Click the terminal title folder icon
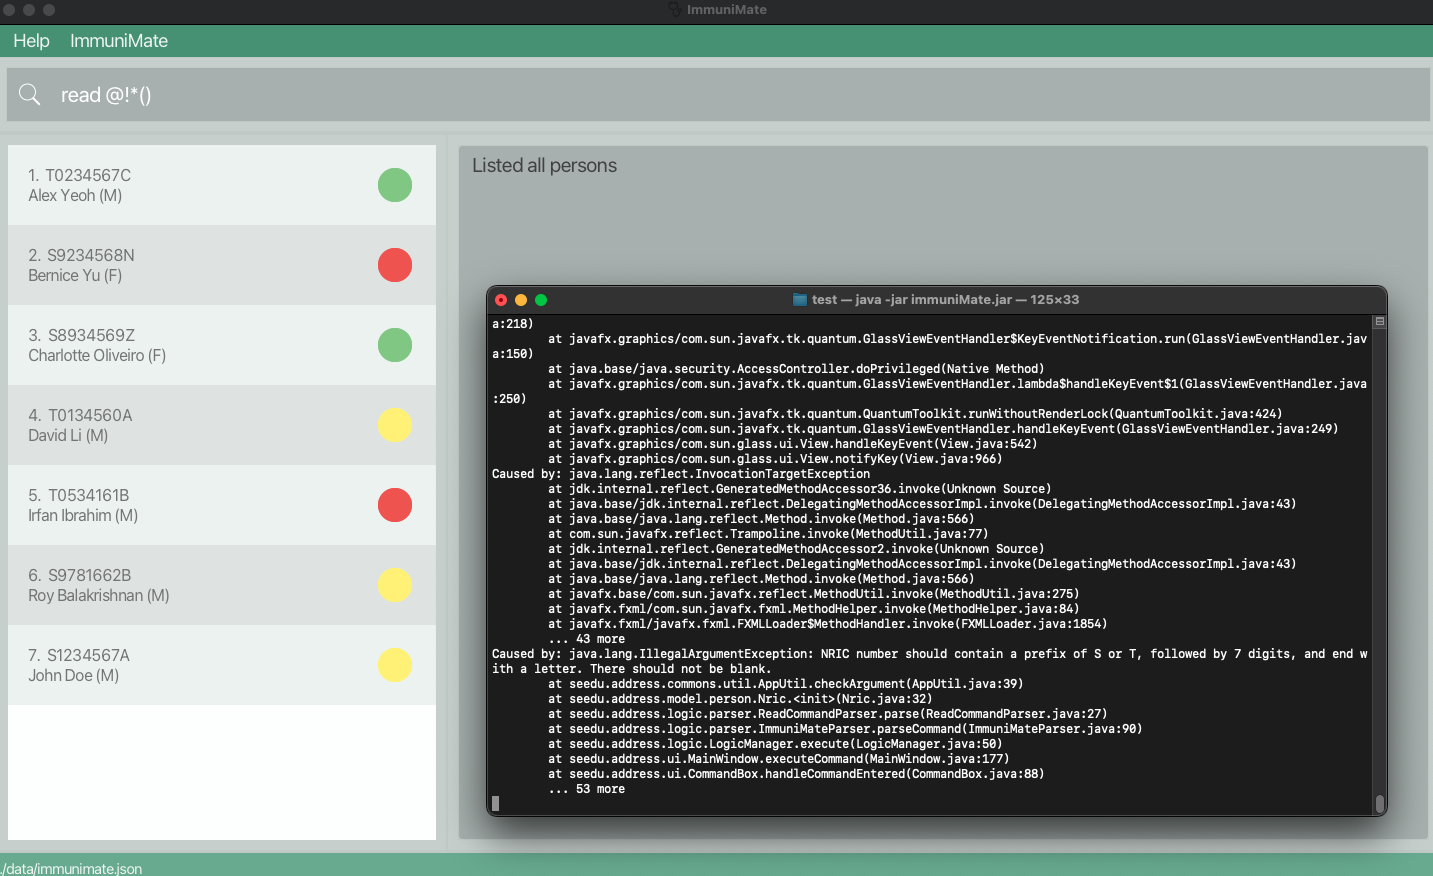The width and height of the screenshot is (1433, 876). coord(800,300)
